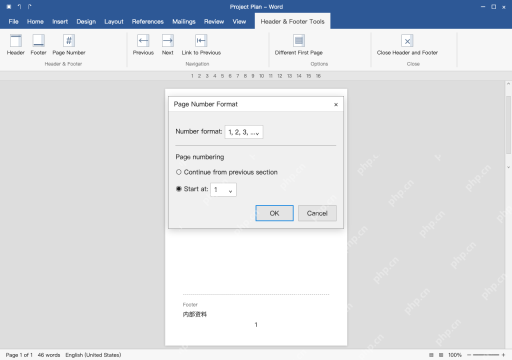The width and height of the screenshot is (512, 360).
Task: Switch to the References tab
Action: click(x=148, y=22)
